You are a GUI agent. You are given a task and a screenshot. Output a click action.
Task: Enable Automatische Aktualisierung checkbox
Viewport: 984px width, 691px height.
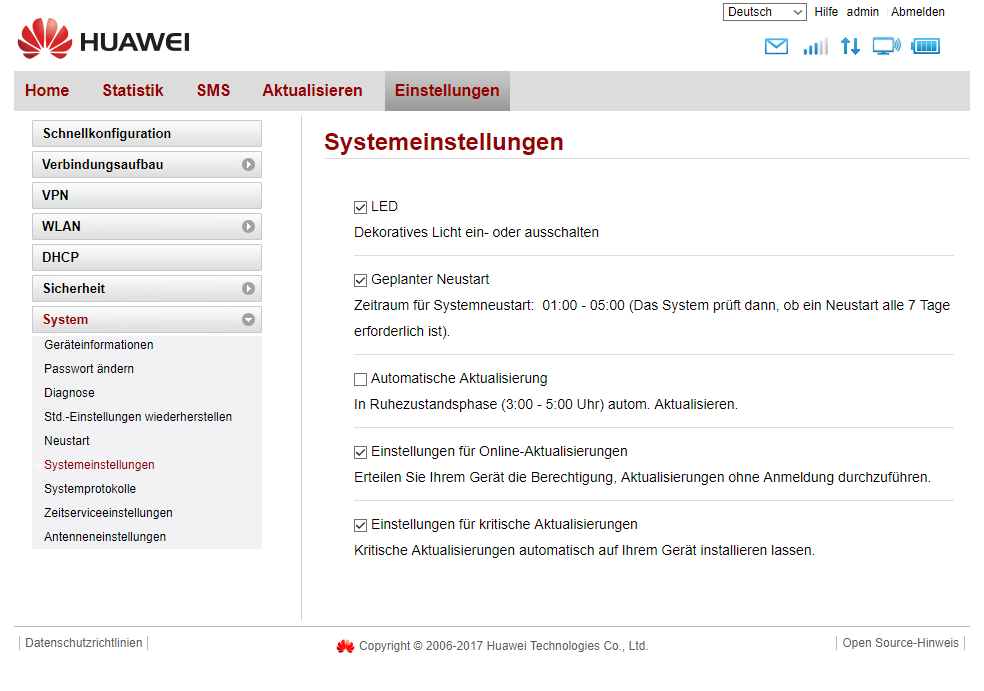[x=361, y=379]
